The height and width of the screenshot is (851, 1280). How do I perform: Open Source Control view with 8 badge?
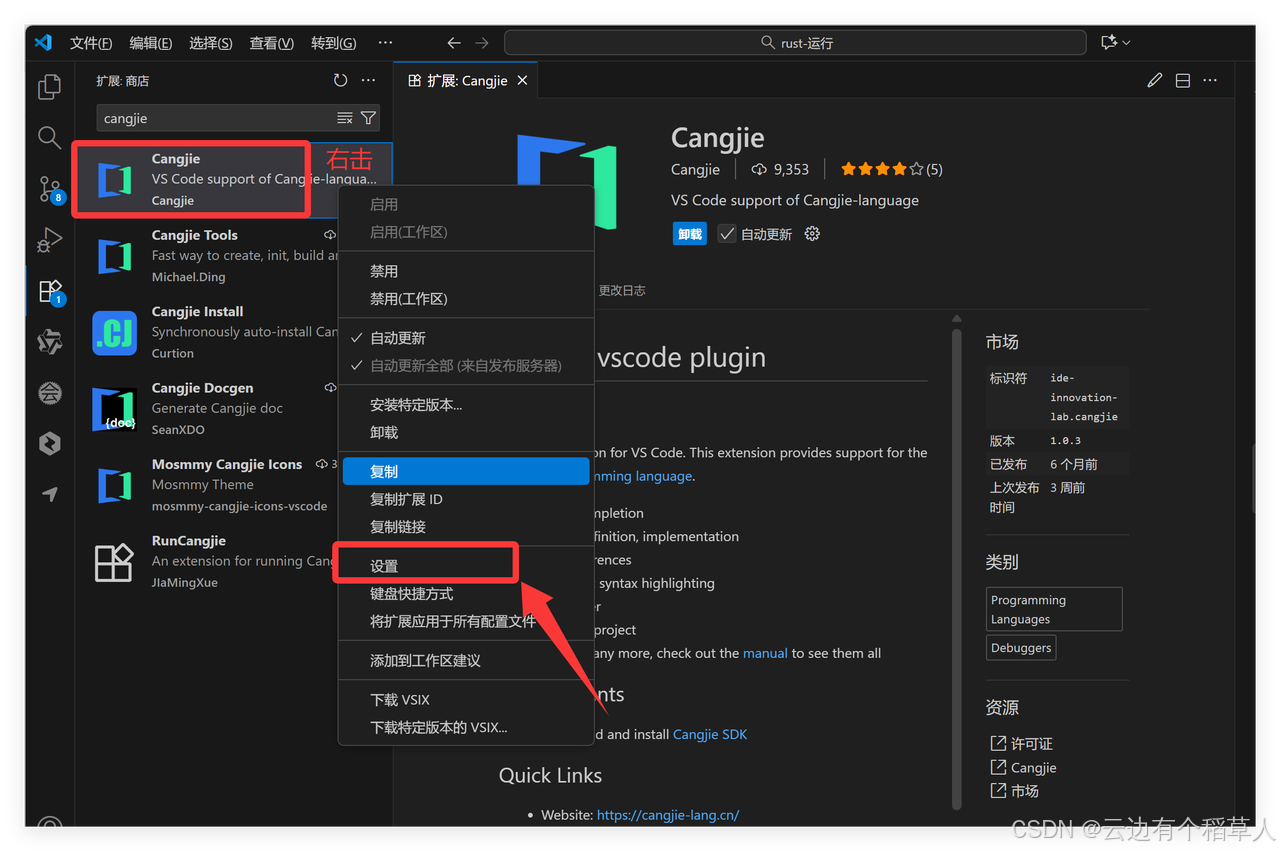[50, 189]
